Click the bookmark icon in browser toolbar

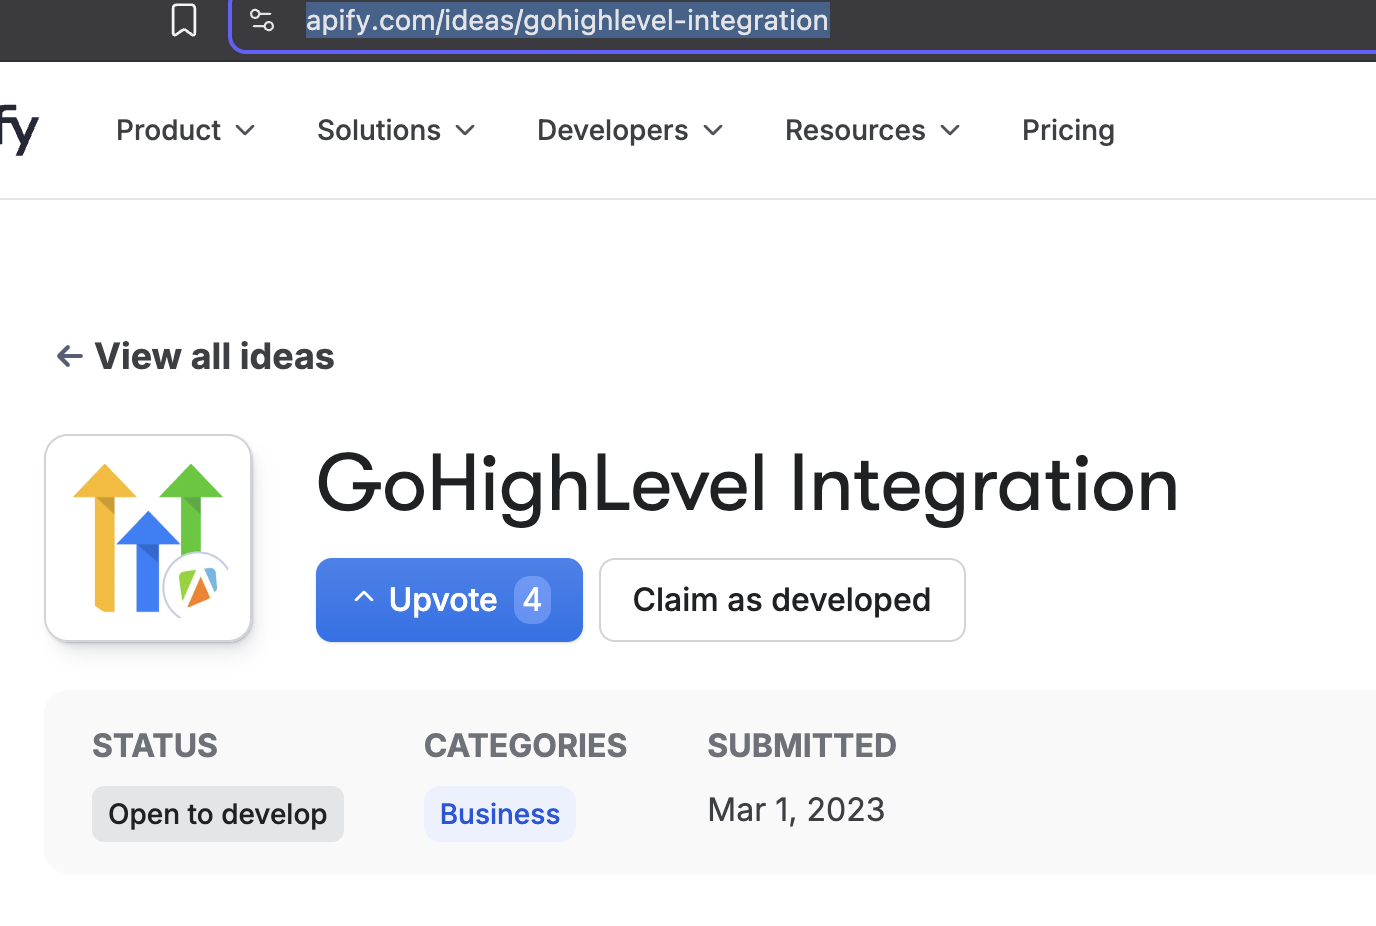click(184, 20)
